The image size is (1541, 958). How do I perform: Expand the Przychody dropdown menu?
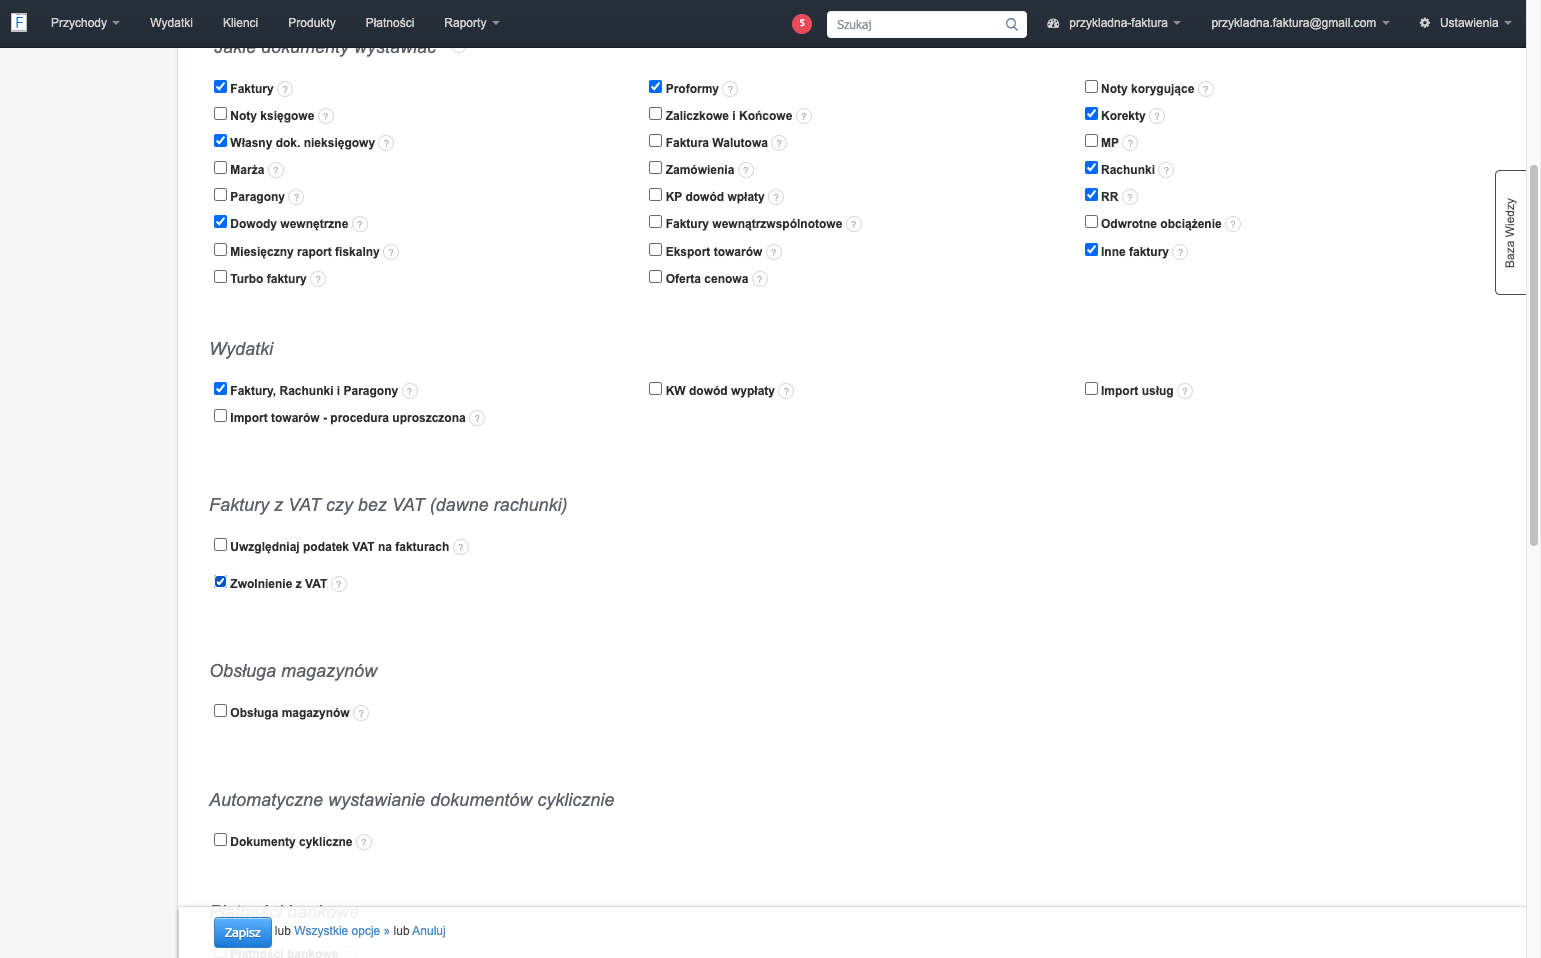coord(85,23)
